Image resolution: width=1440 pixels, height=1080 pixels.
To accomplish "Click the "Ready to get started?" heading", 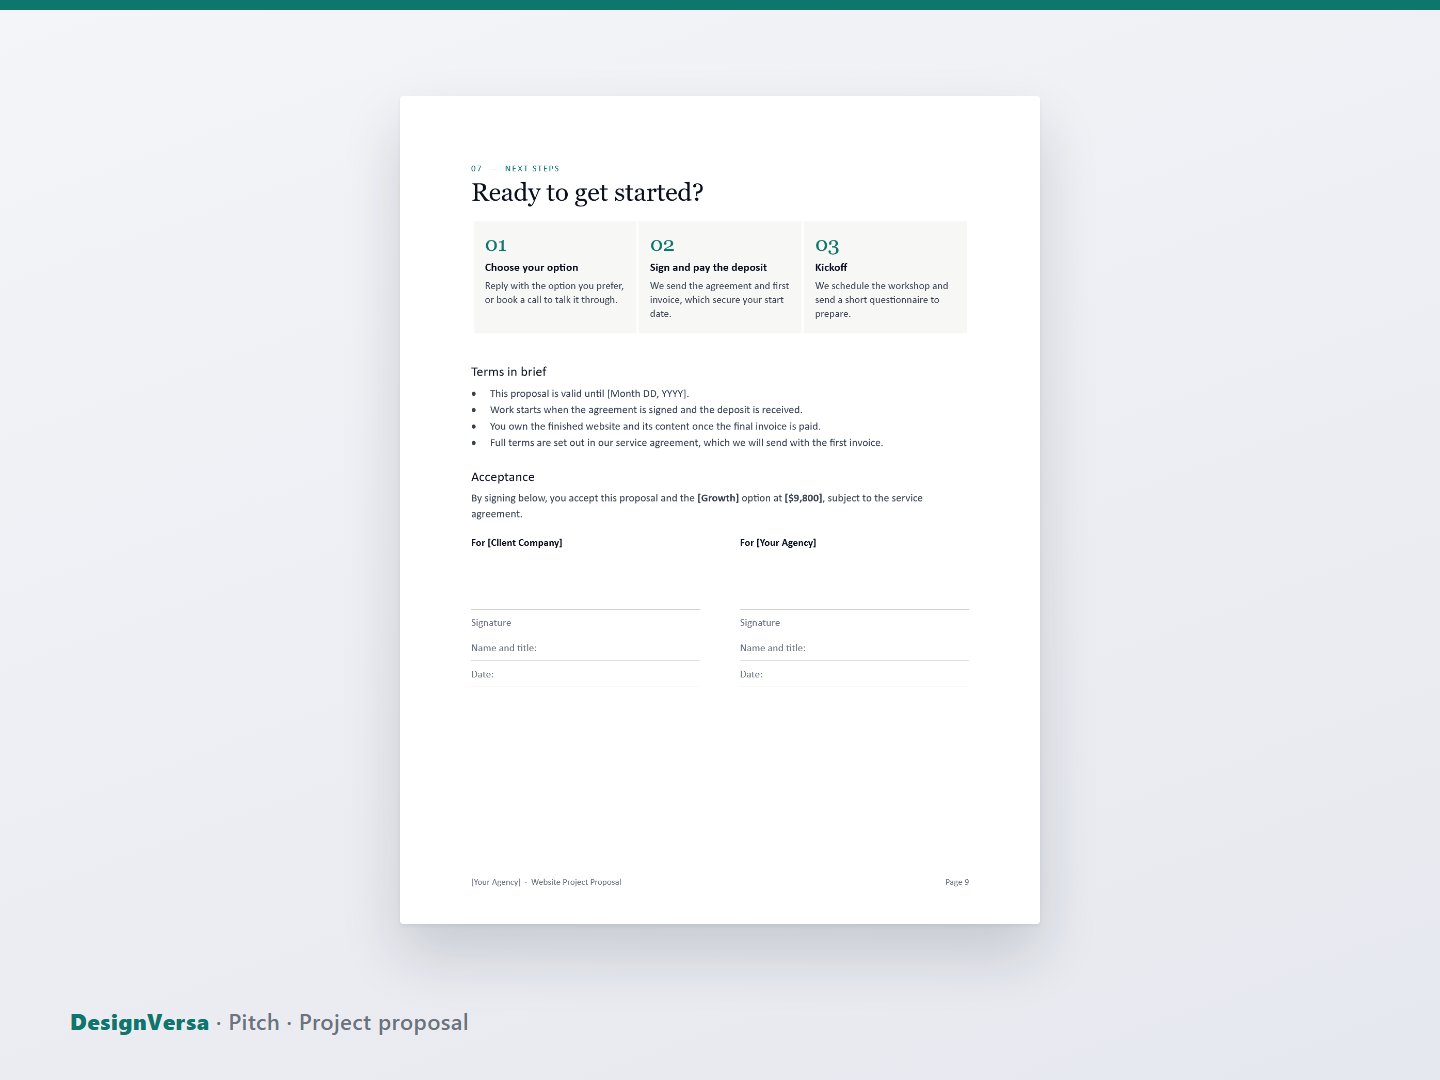I will 587,193.
